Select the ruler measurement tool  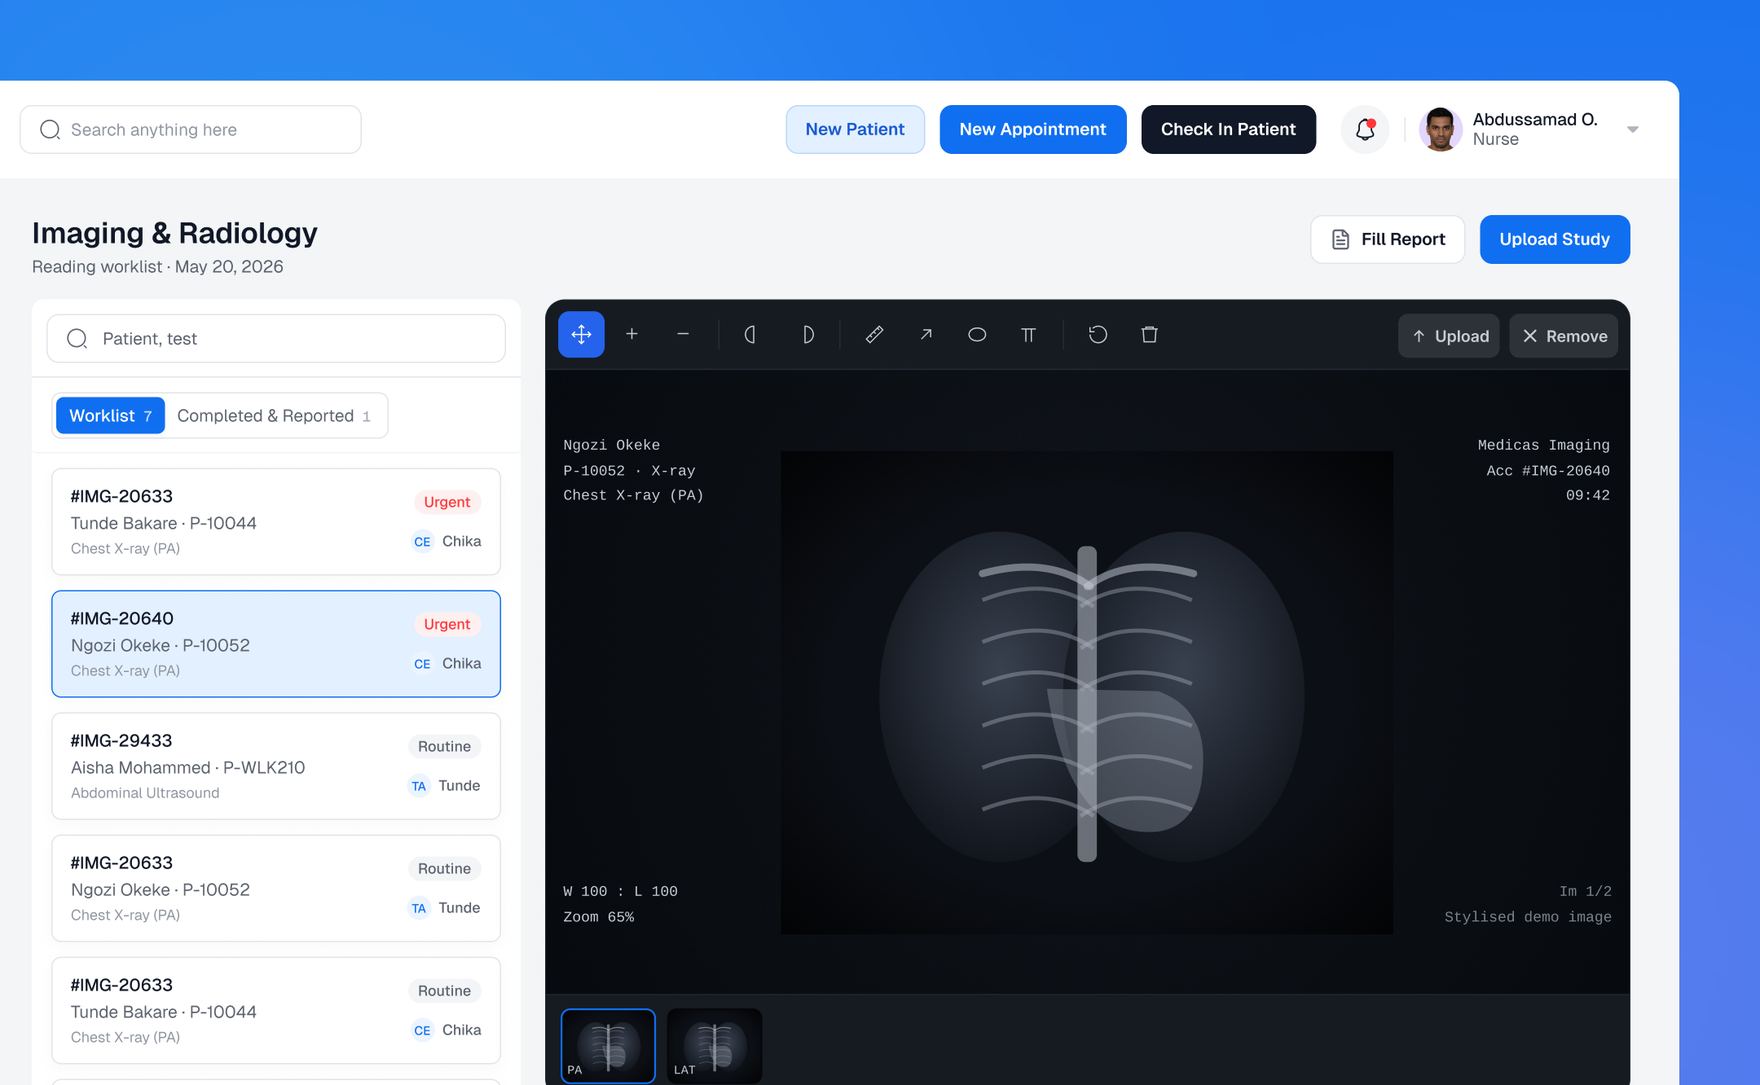click(x=874, y=335)
